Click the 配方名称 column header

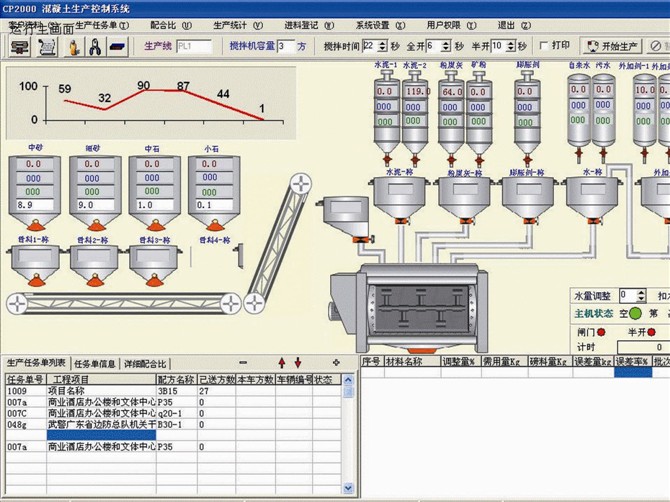176,379
